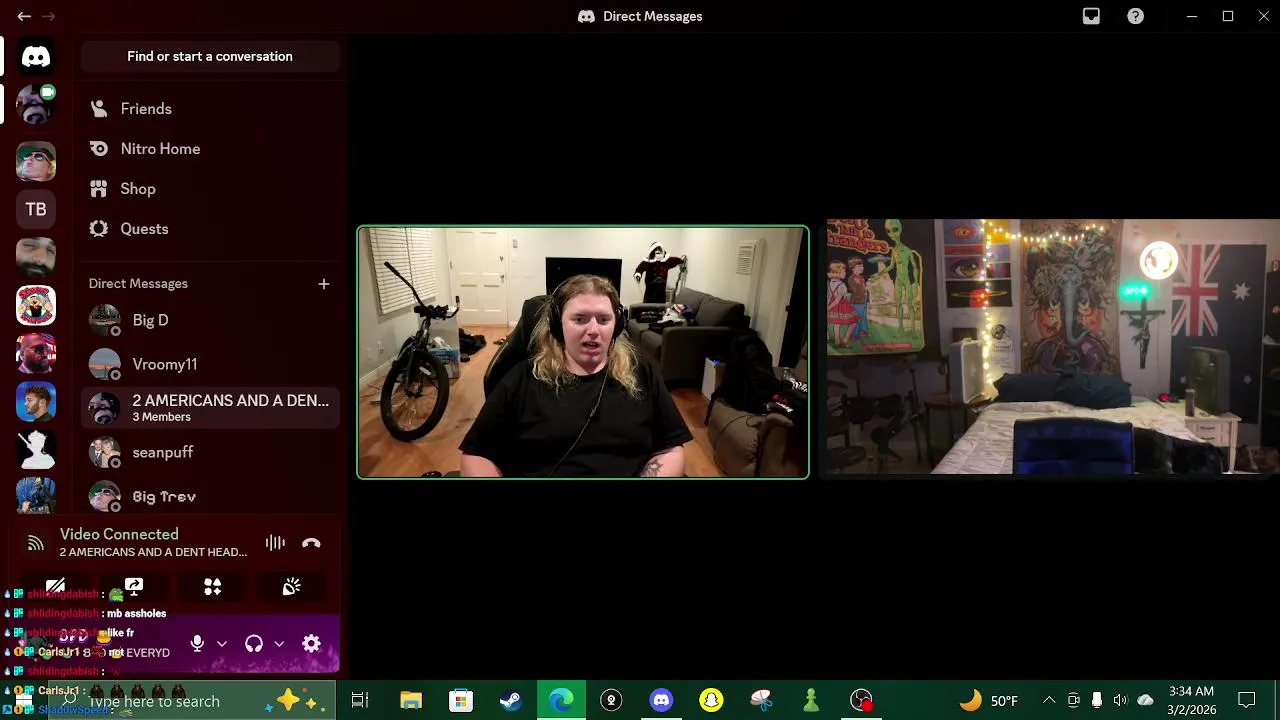
Task: Open Windows notification center
Action: coord(1247,701)
